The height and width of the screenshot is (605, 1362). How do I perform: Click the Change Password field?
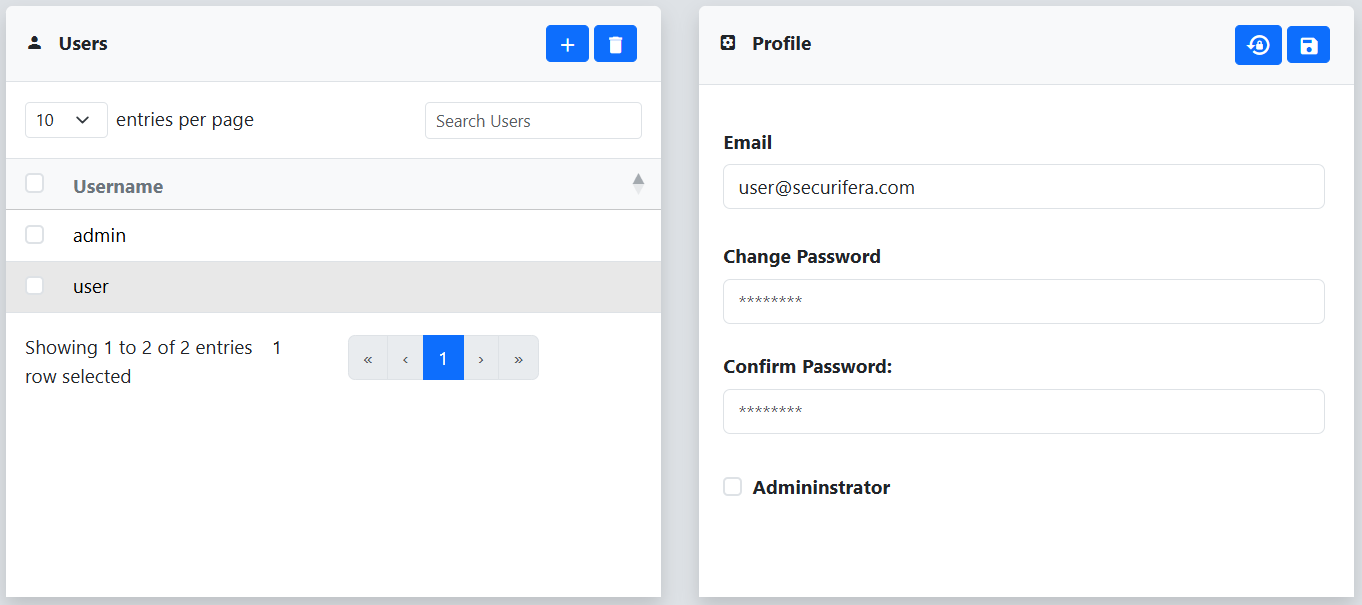(x=1024, y=301)
